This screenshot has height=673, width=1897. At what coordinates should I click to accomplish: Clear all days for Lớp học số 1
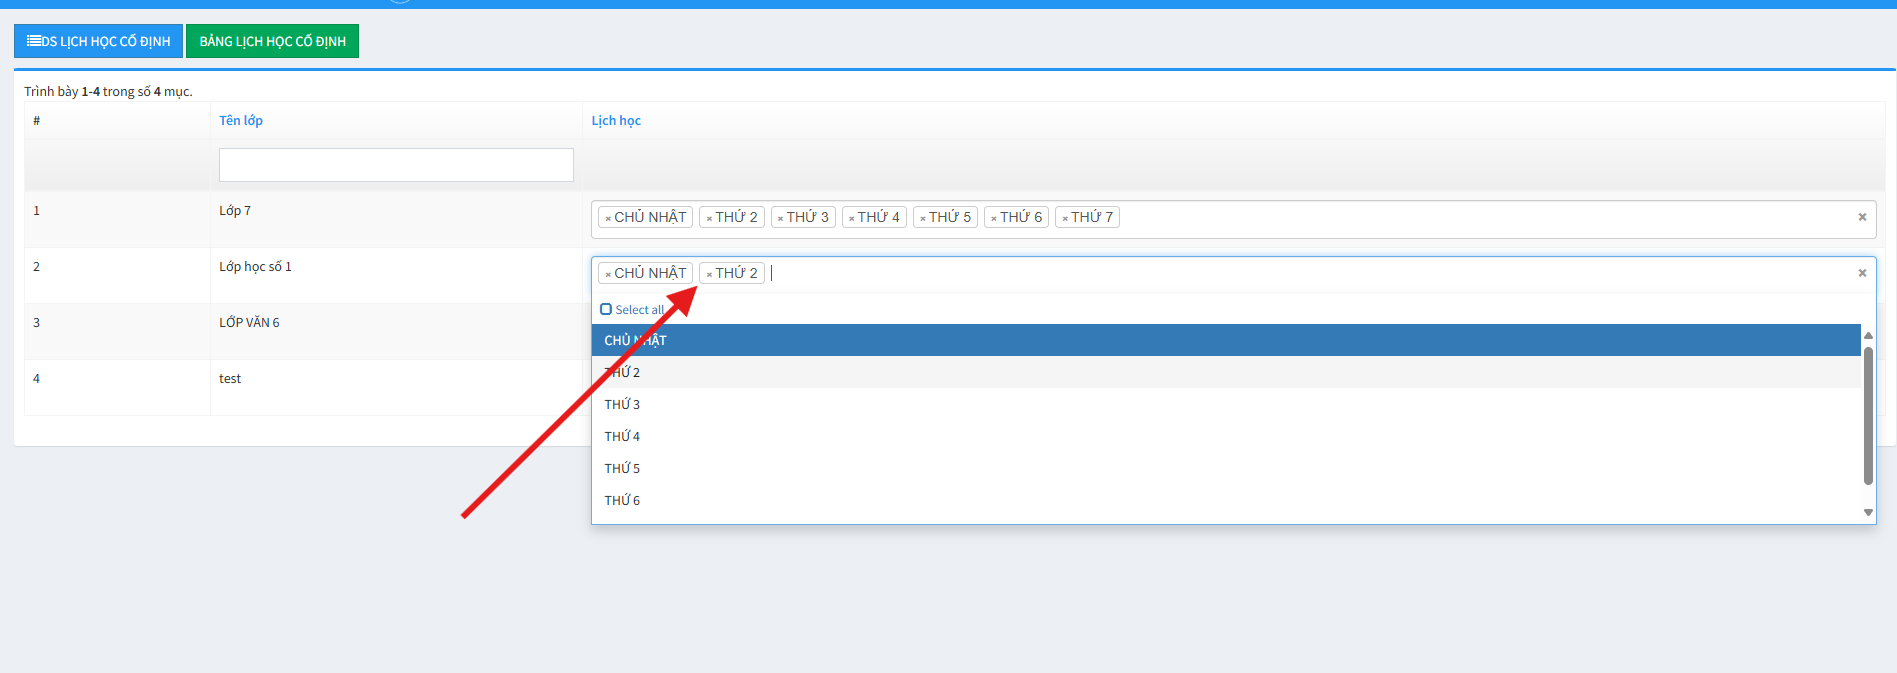coord(1862,273)
